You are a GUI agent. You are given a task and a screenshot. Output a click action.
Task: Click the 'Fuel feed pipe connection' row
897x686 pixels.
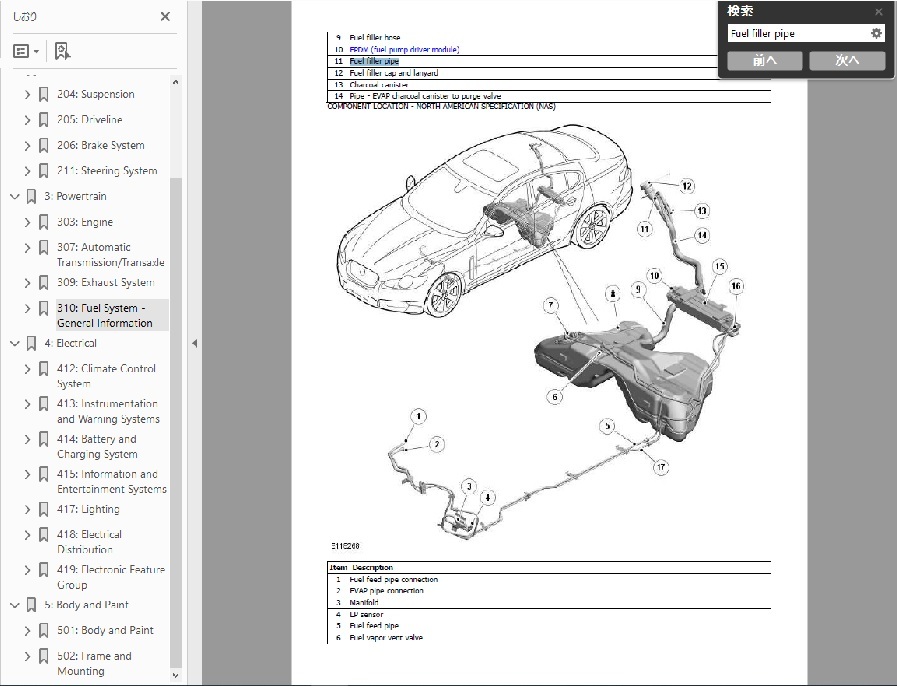point(549,580)
